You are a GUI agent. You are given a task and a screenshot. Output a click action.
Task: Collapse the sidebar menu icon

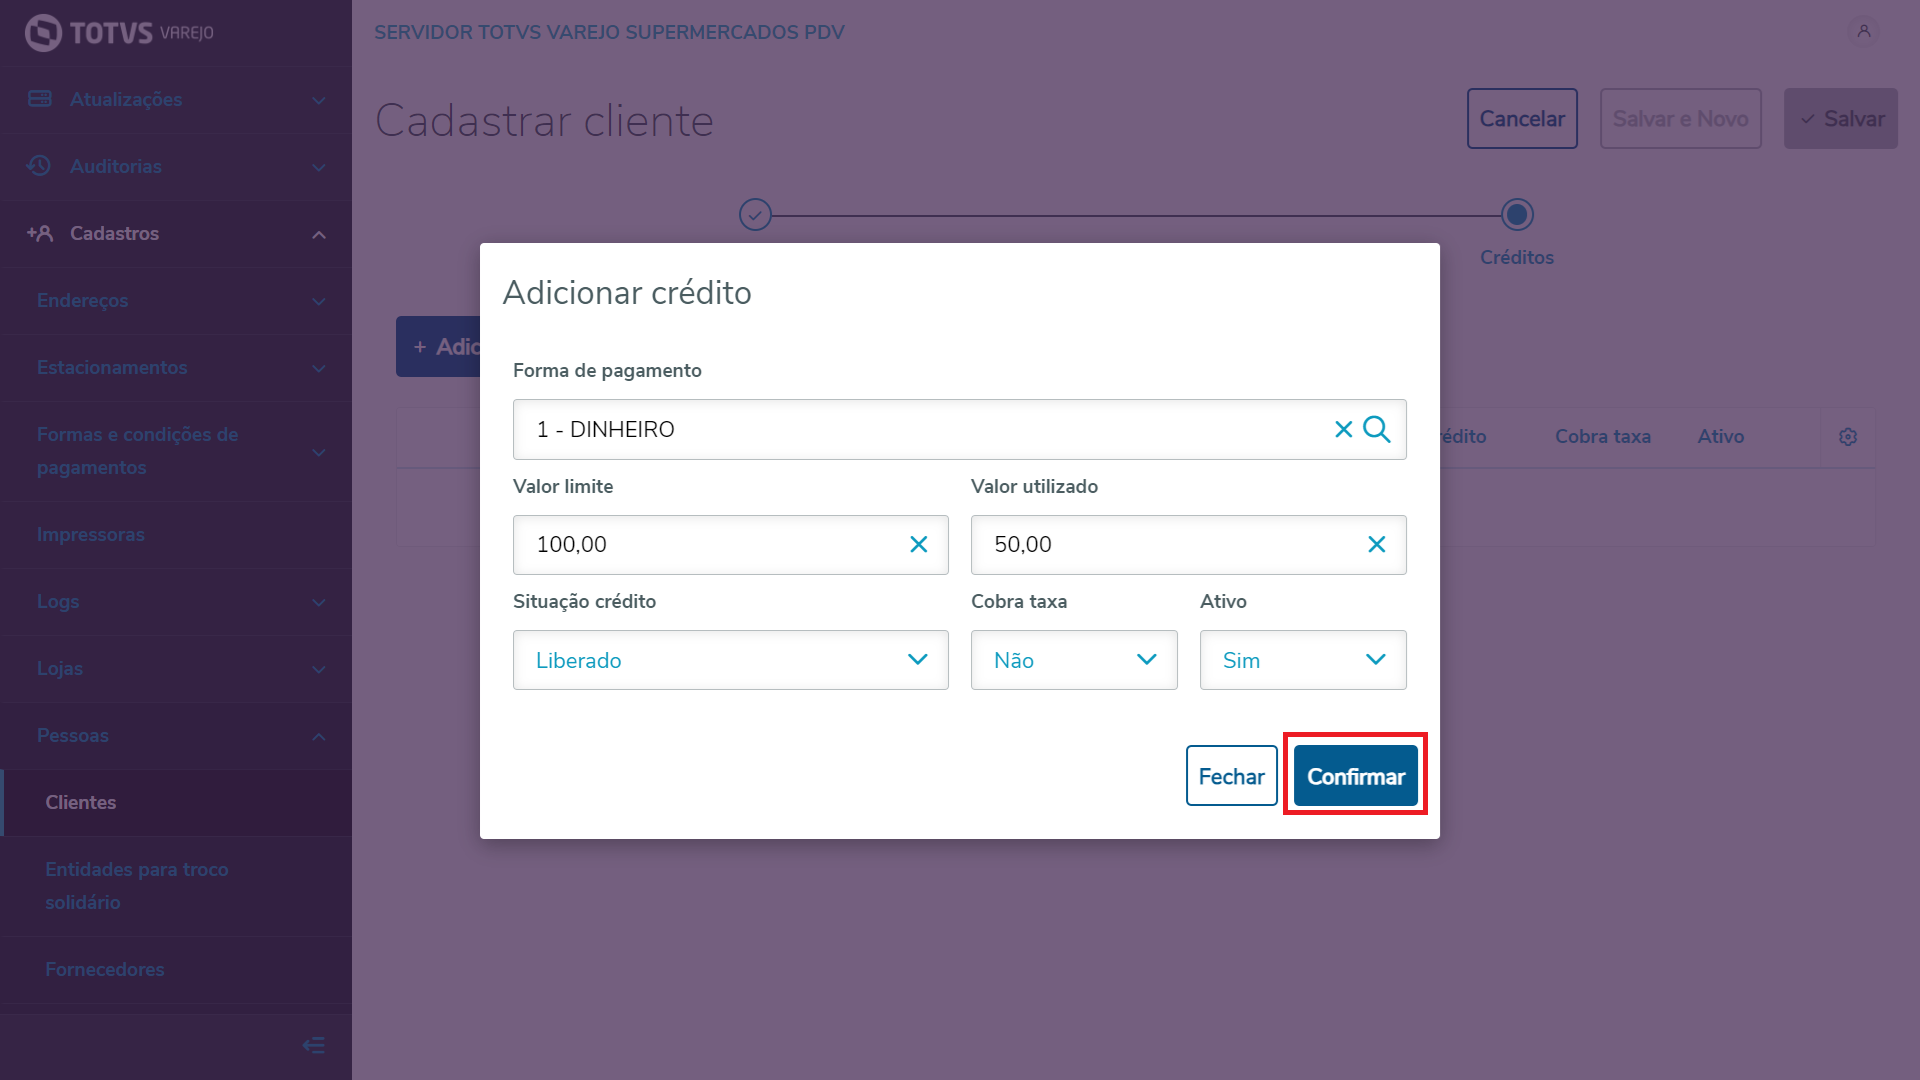(313, 1045)
